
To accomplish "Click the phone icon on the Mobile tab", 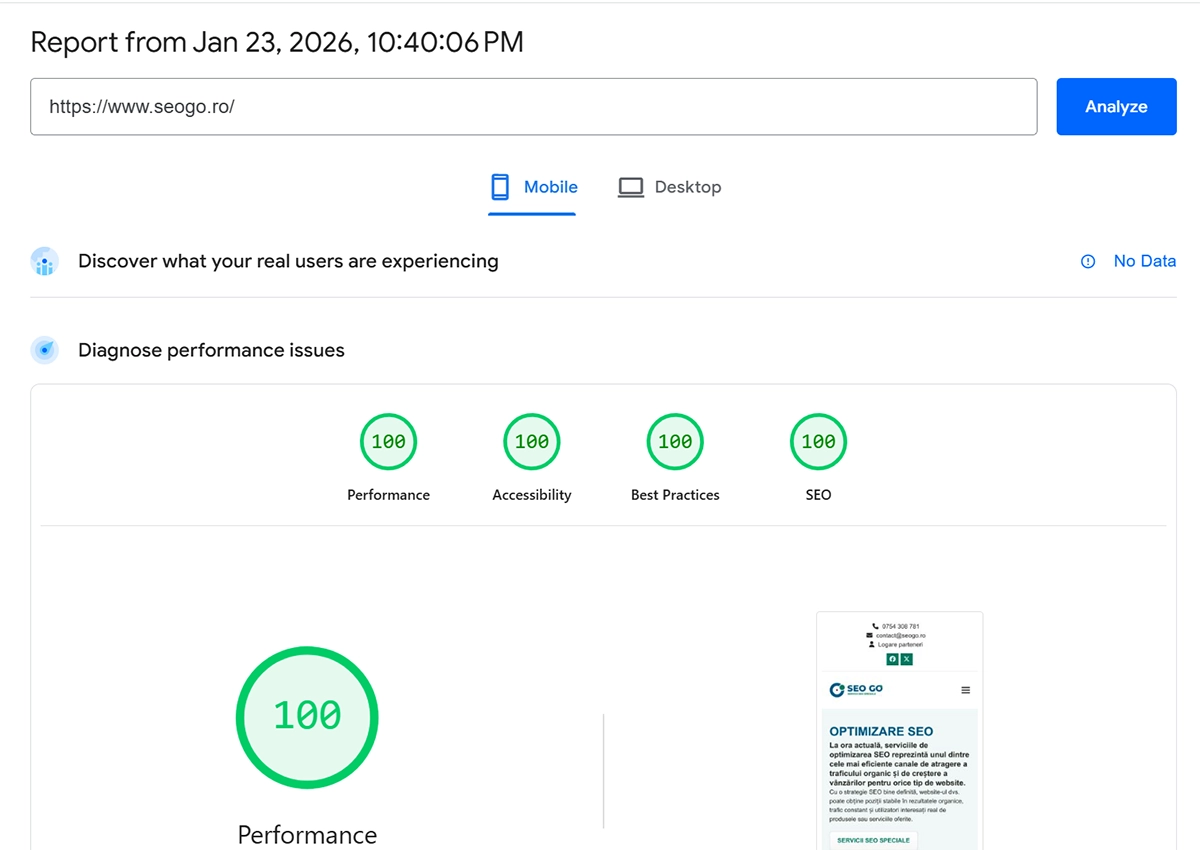I will tap(499, 186).
